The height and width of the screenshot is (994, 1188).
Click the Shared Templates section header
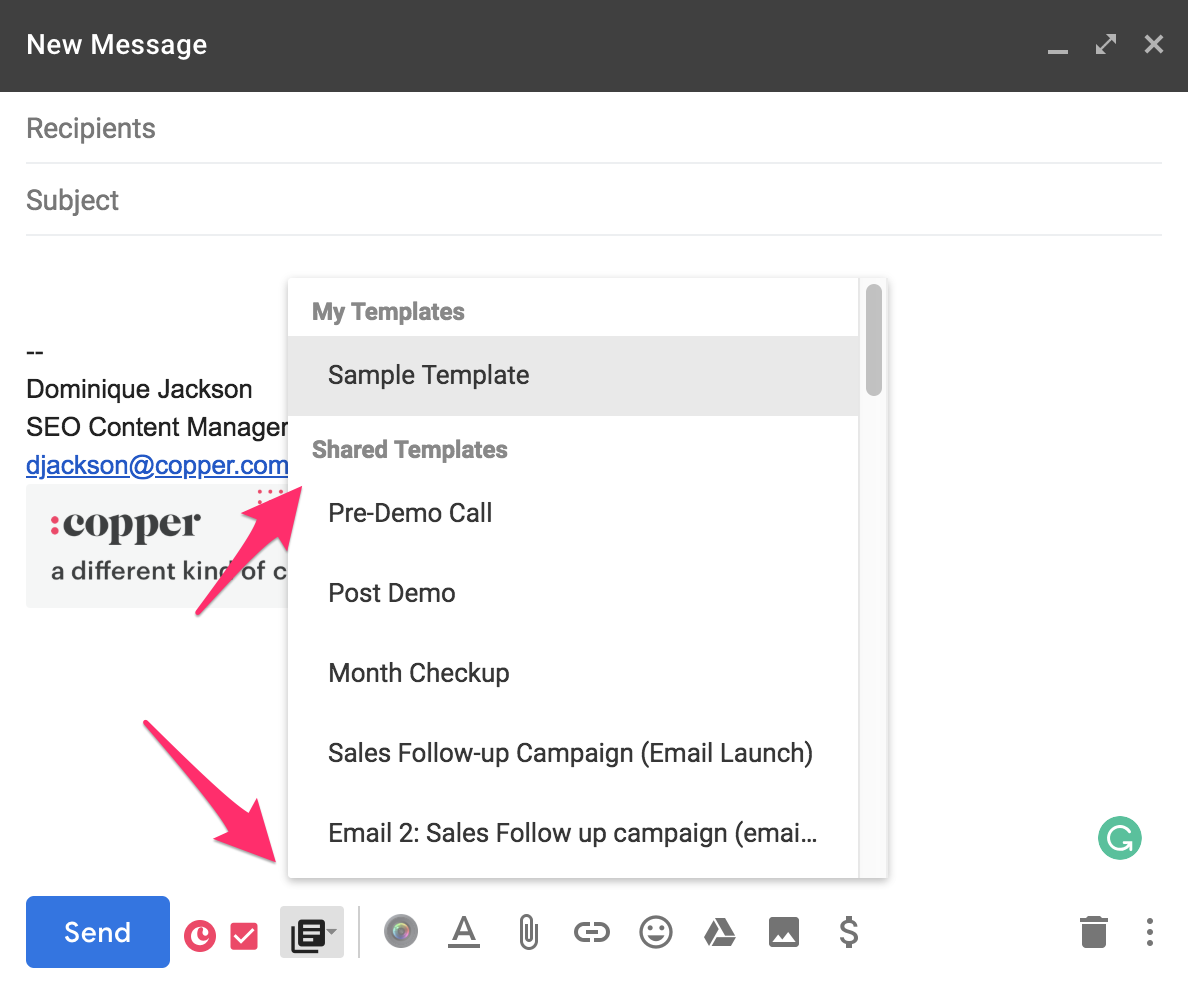[410, 449]
